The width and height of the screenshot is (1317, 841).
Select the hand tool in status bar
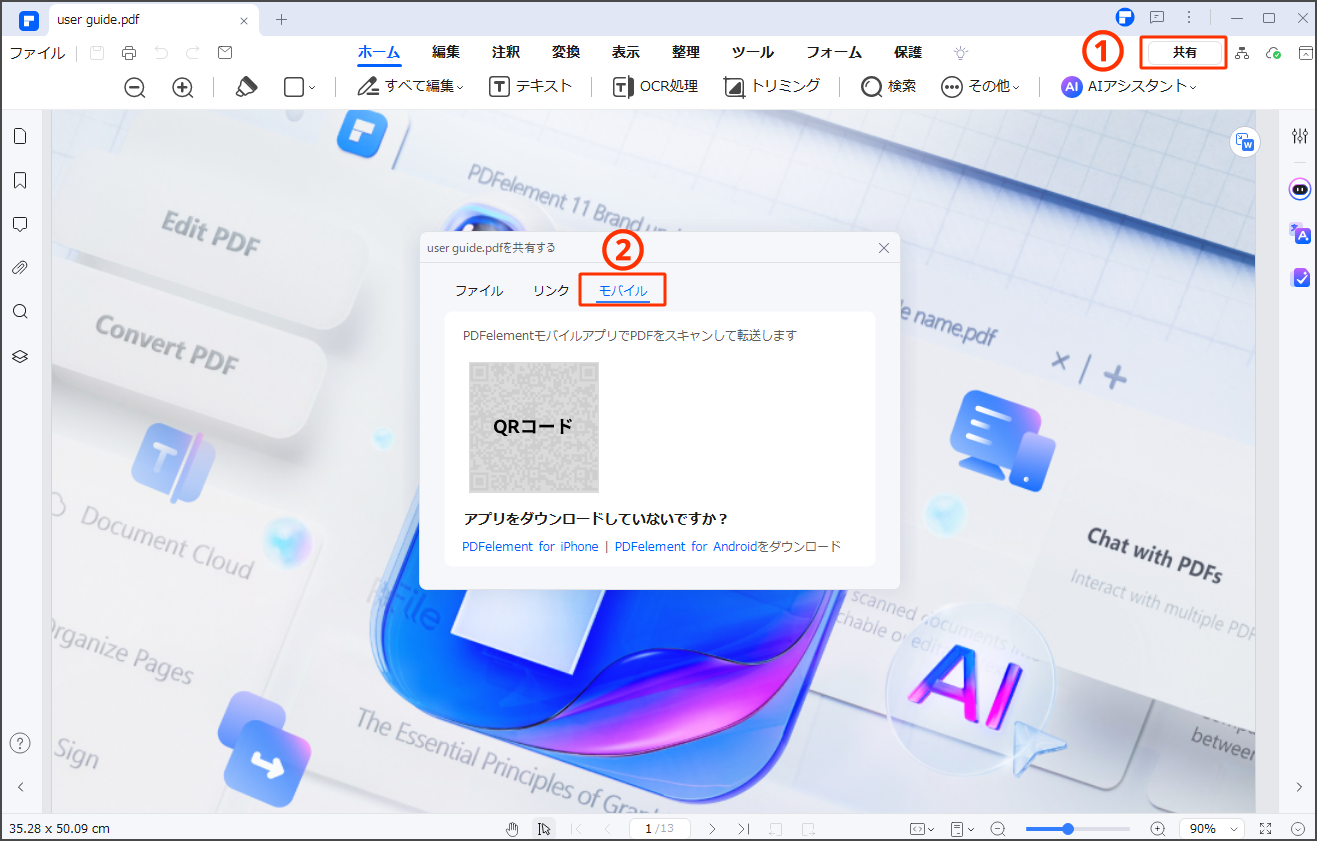[513, 829]
